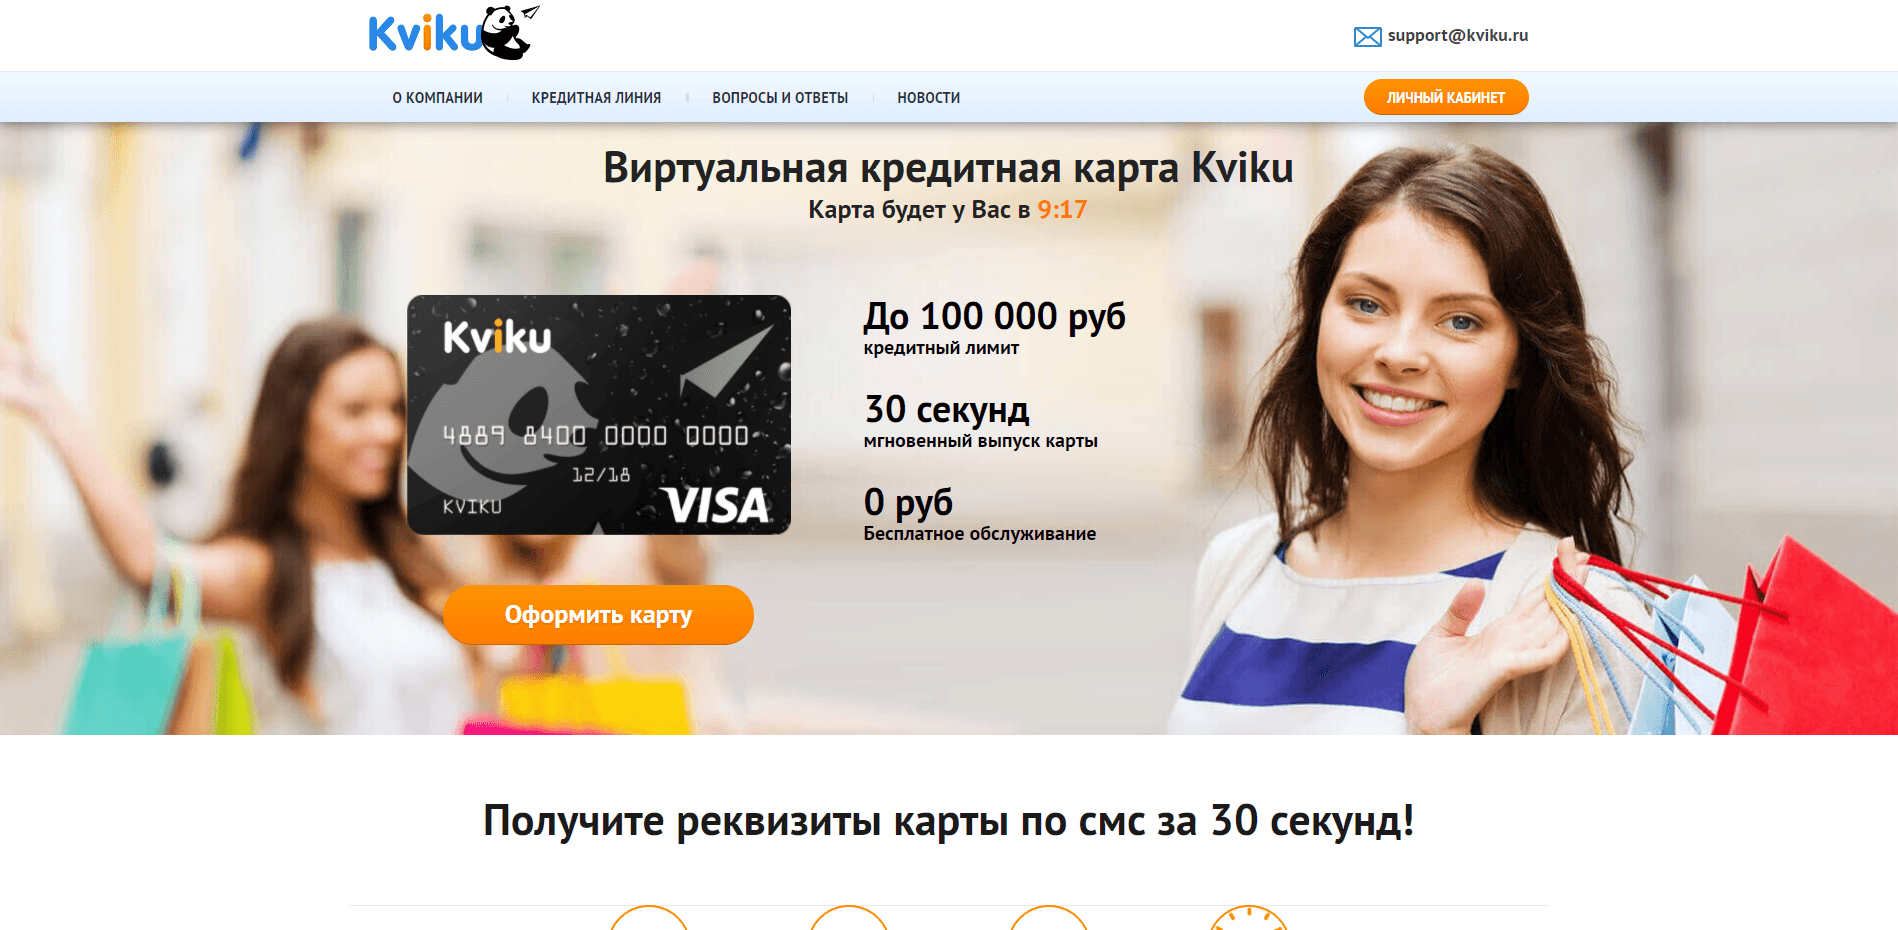Click the orange 9:17 time text

(x=1062, y=209)
